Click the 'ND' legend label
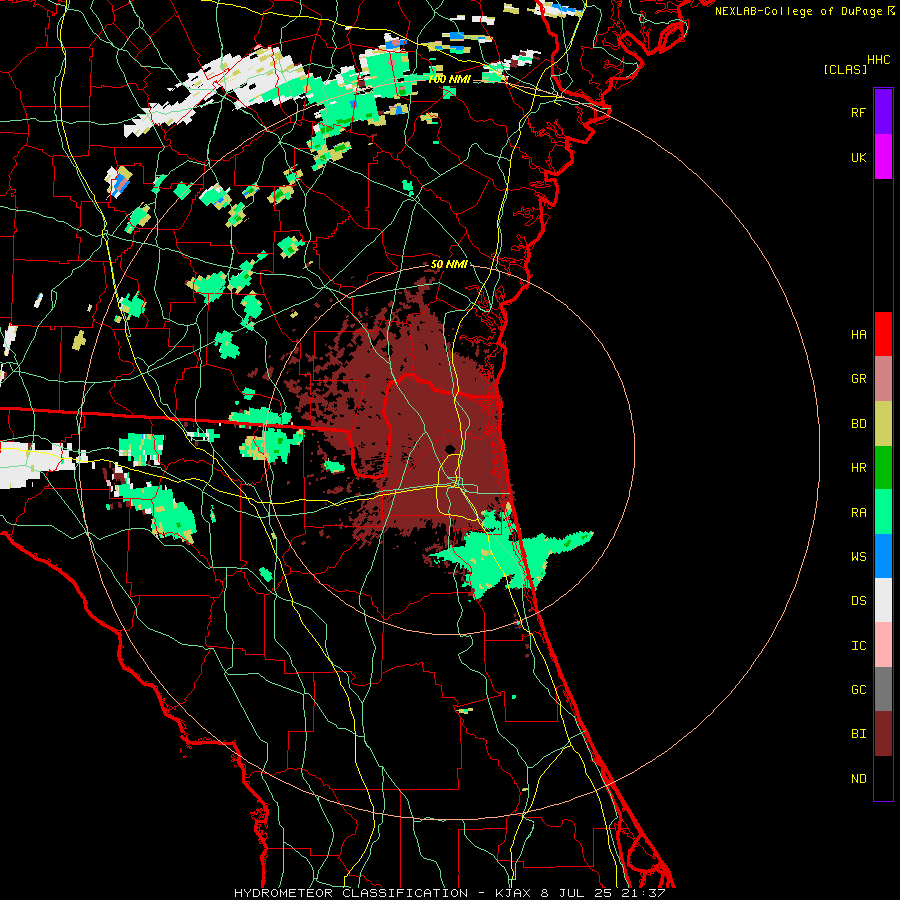Image resolution: width=900 pixels, height=900 pixels. click(859, 778)
